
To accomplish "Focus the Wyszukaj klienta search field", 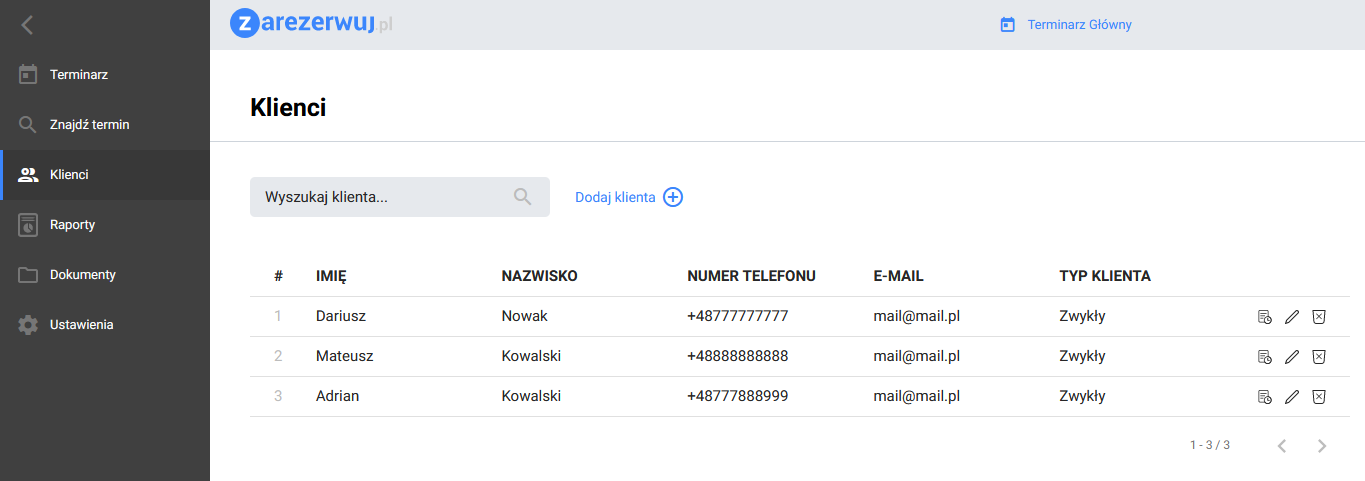I will (380, 197).
